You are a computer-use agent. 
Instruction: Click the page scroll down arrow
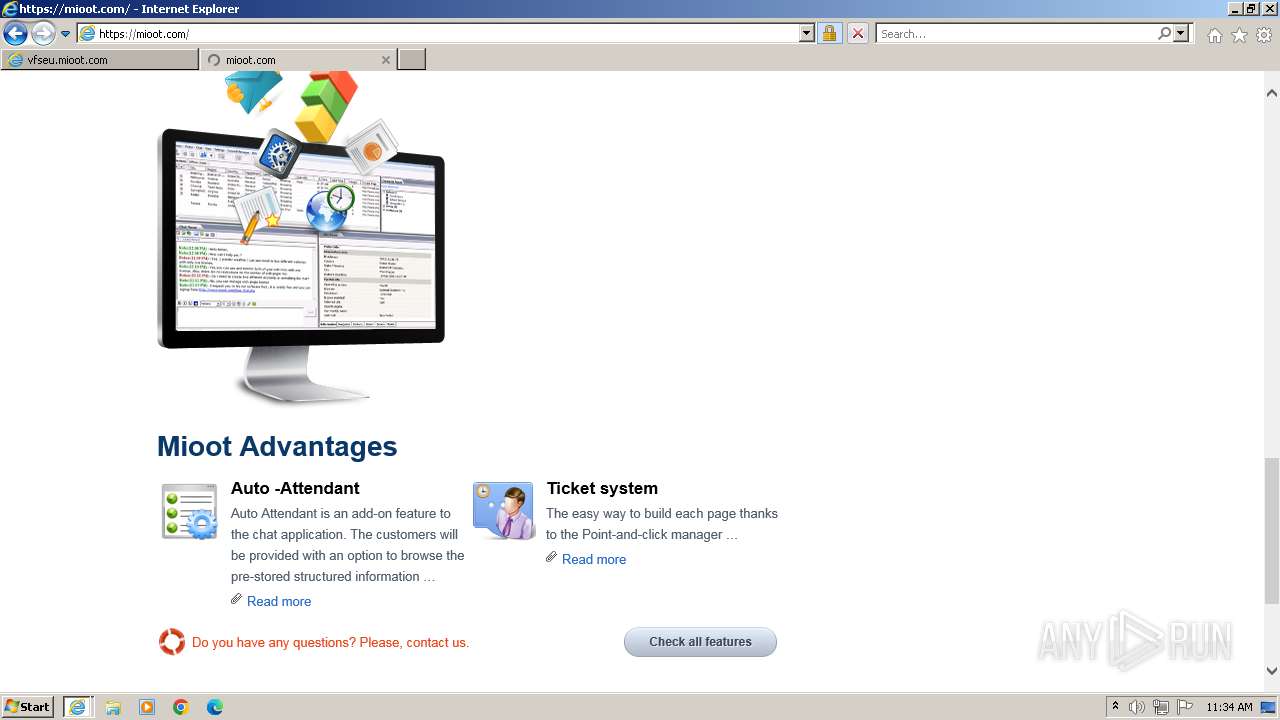(1271, 671)
